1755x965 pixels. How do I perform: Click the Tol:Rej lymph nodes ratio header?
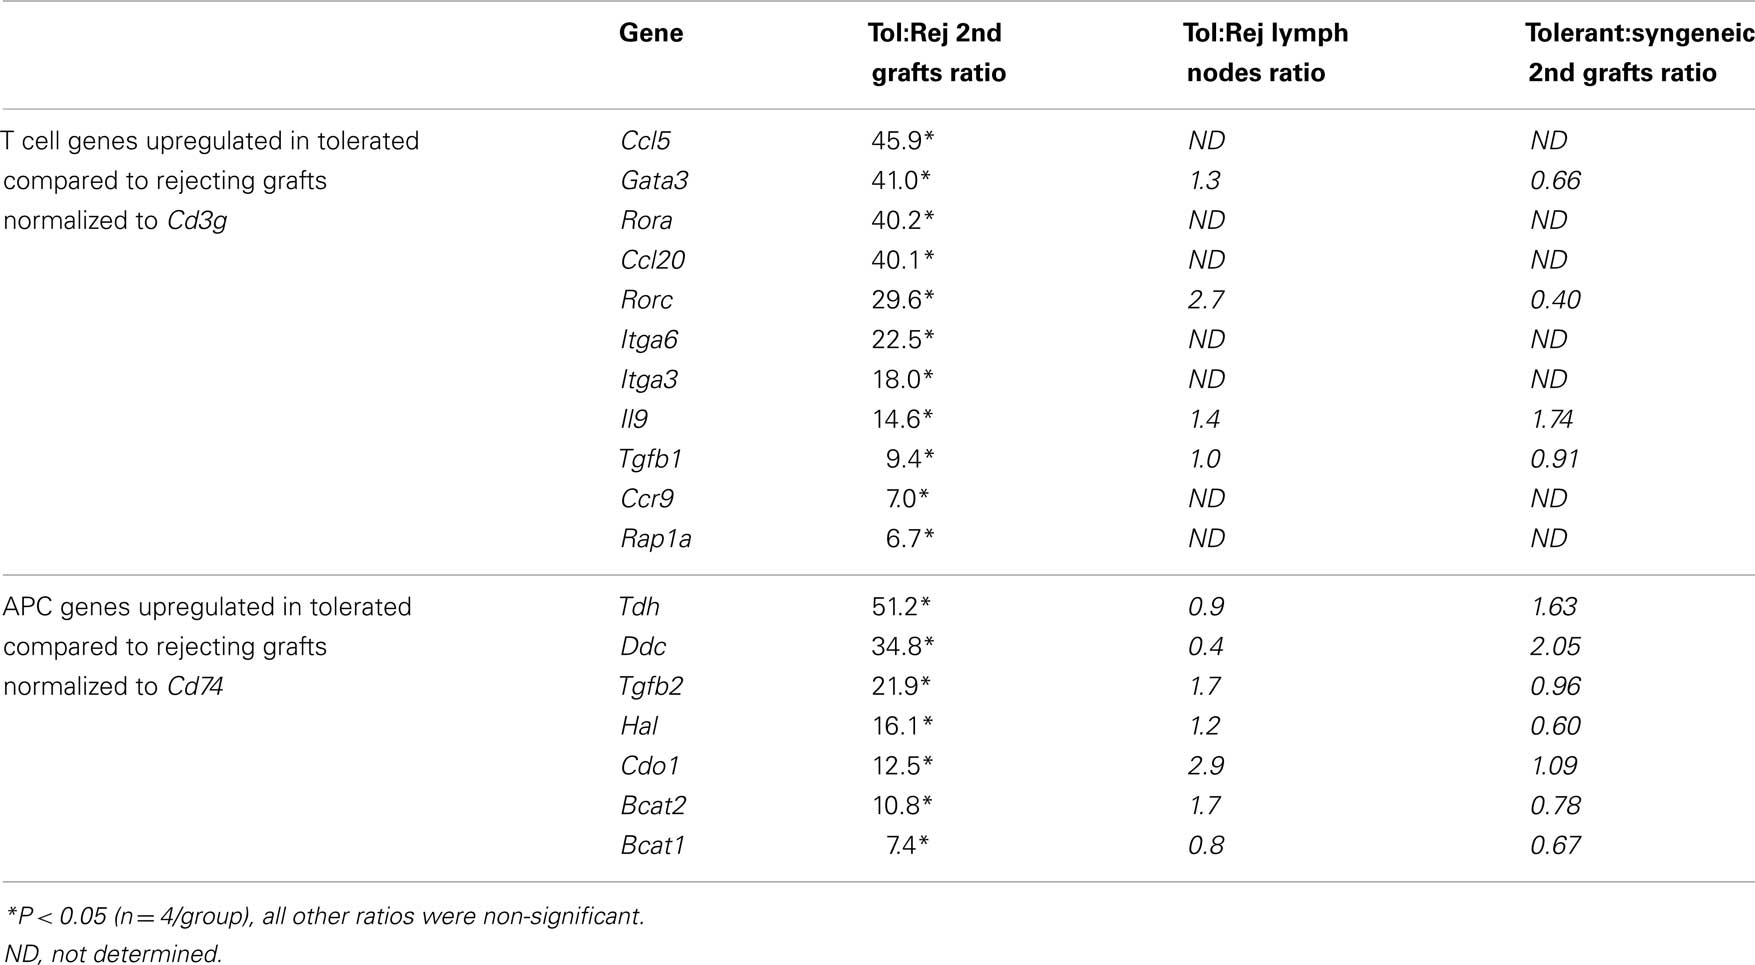tap(1265, 53)
